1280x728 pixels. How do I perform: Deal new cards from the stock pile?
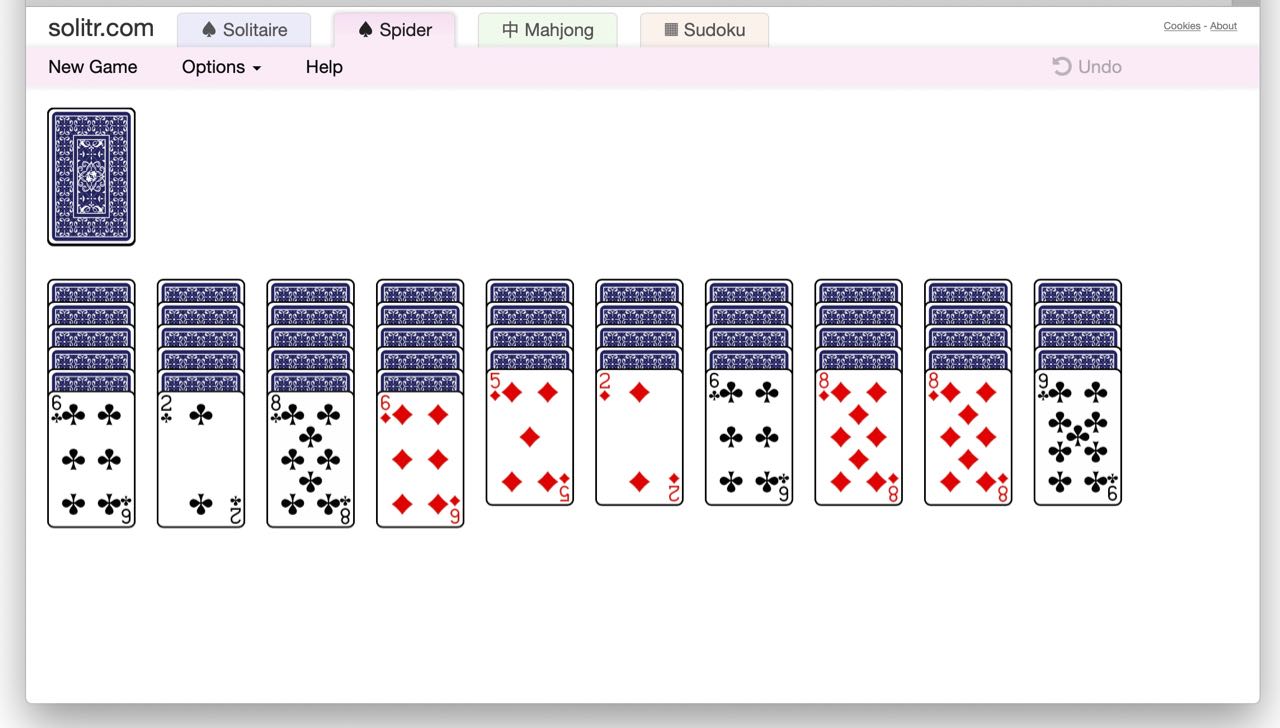tap(91, 176)
